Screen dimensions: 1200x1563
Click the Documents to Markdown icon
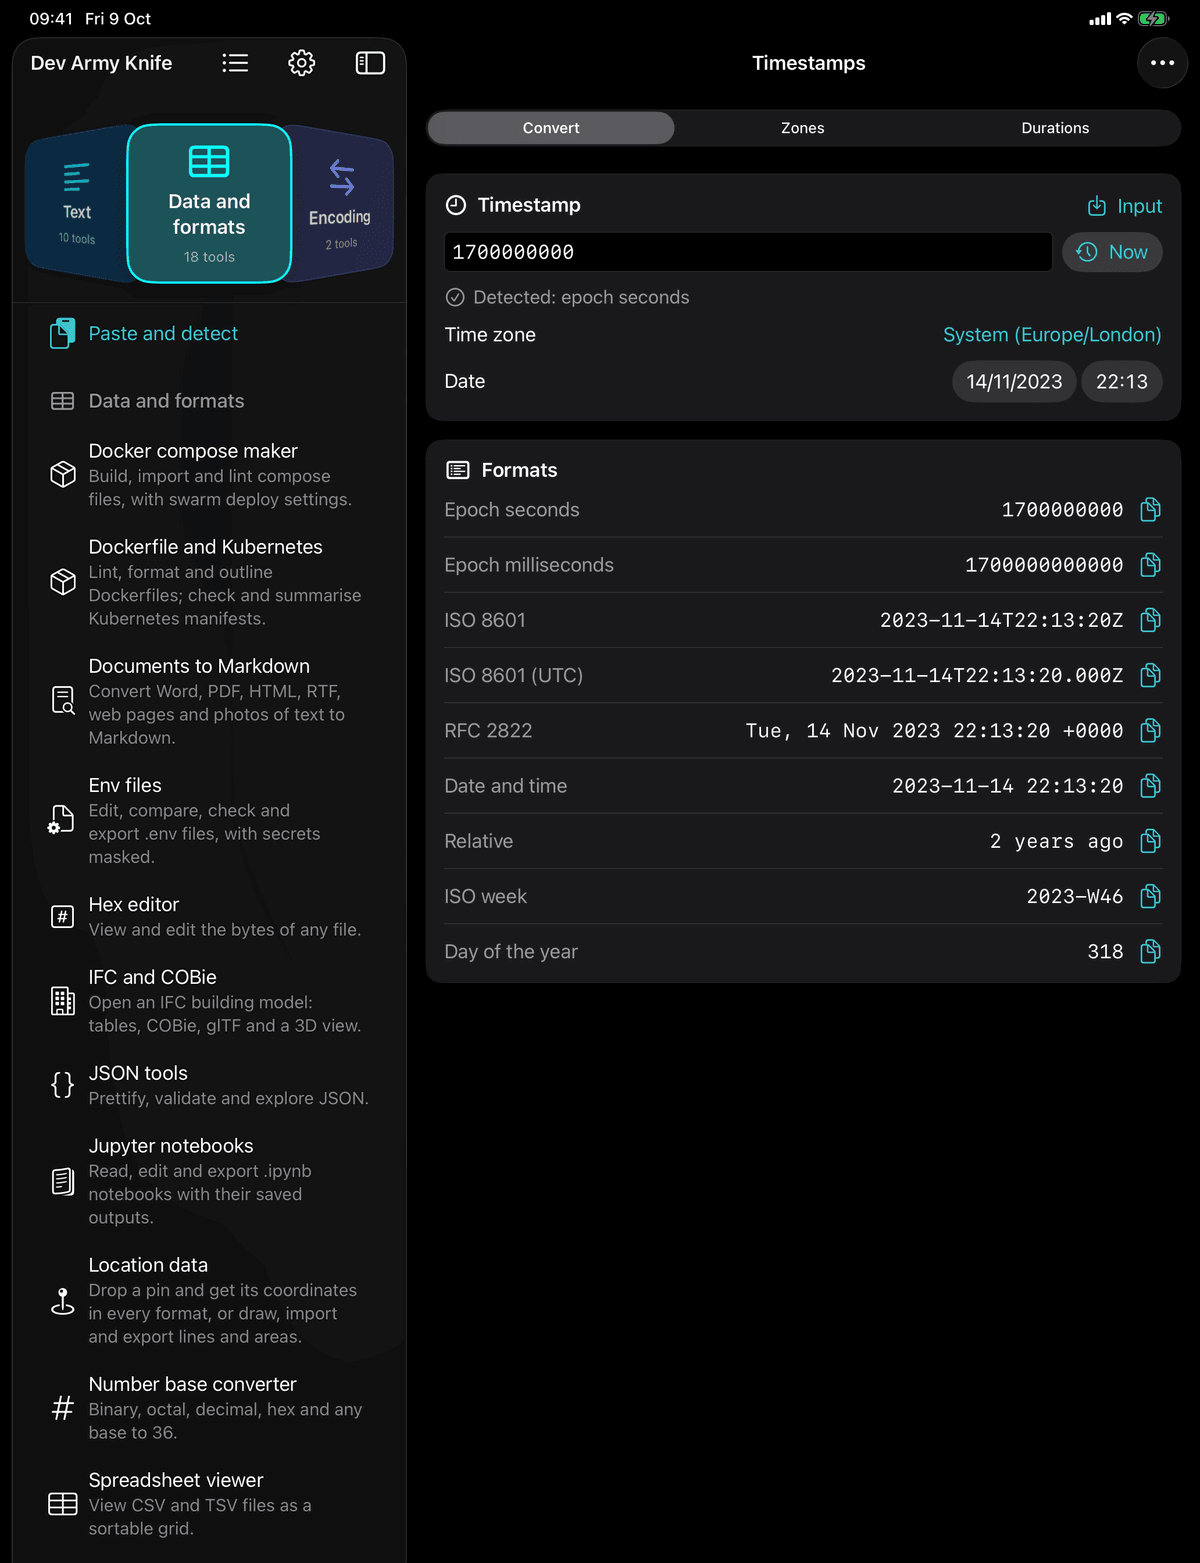[x=63, y=700]
